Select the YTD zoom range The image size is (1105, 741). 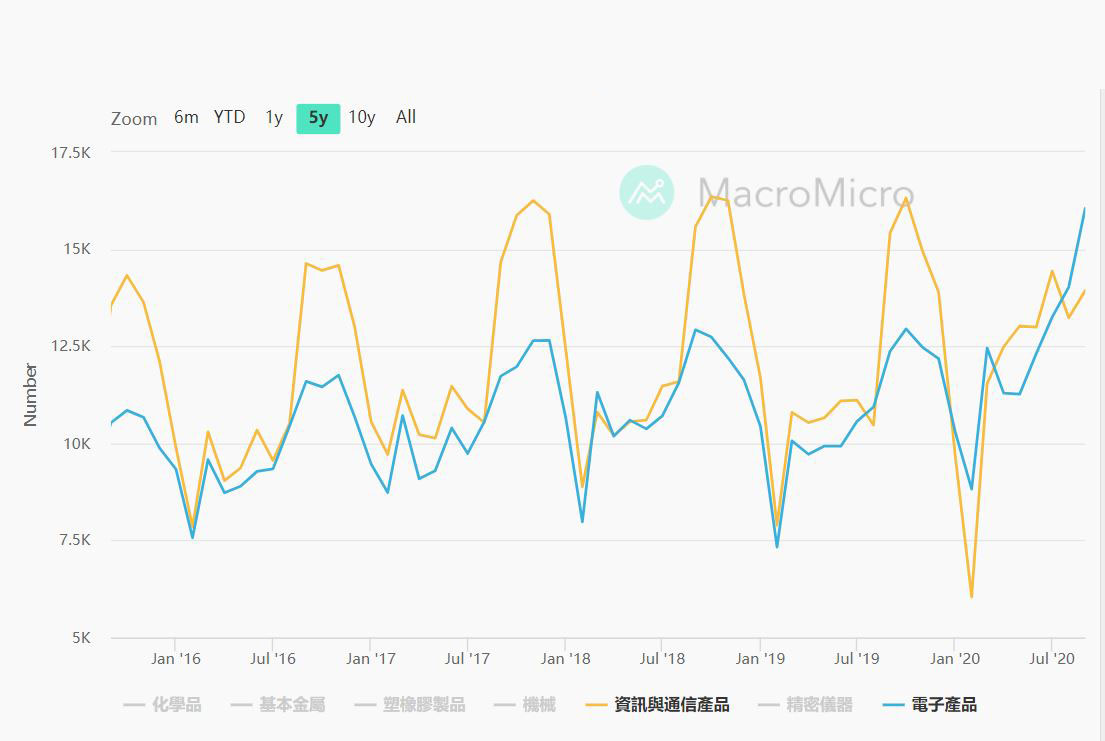click(x=229, y=117)
